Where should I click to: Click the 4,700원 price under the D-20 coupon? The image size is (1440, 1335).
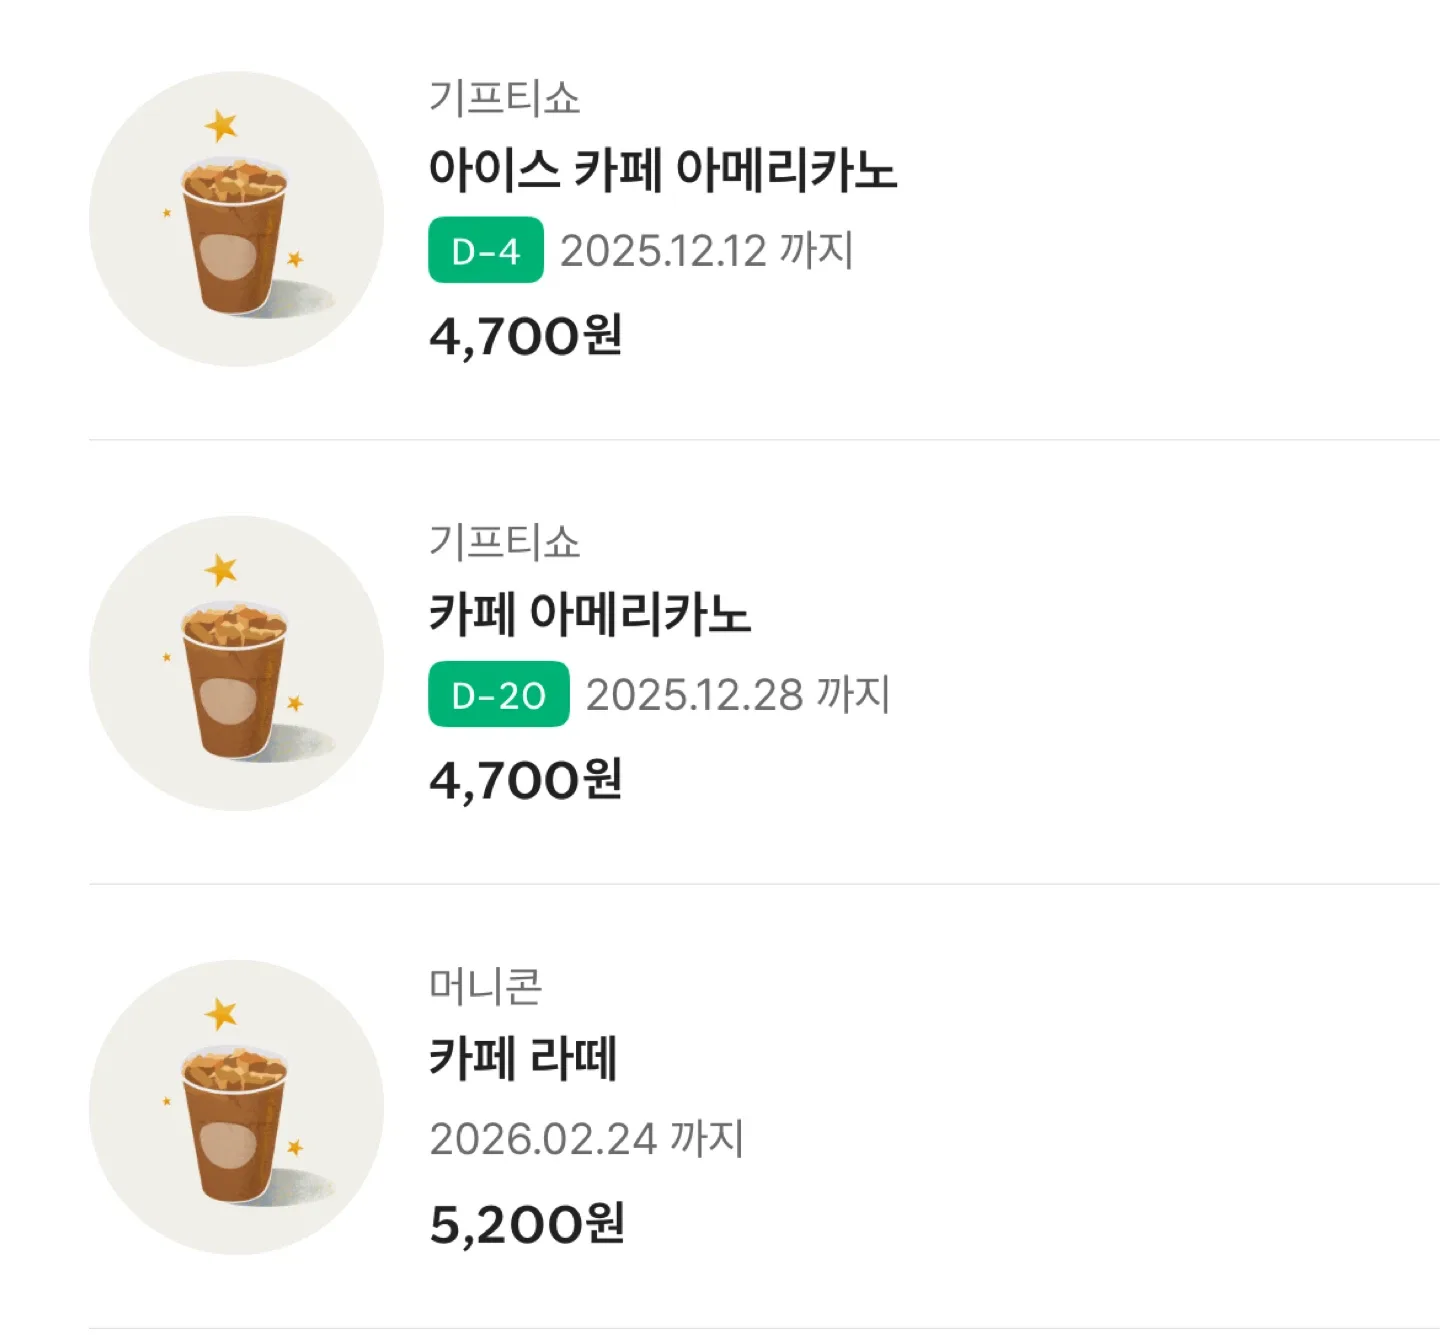[x=526, y=780]
